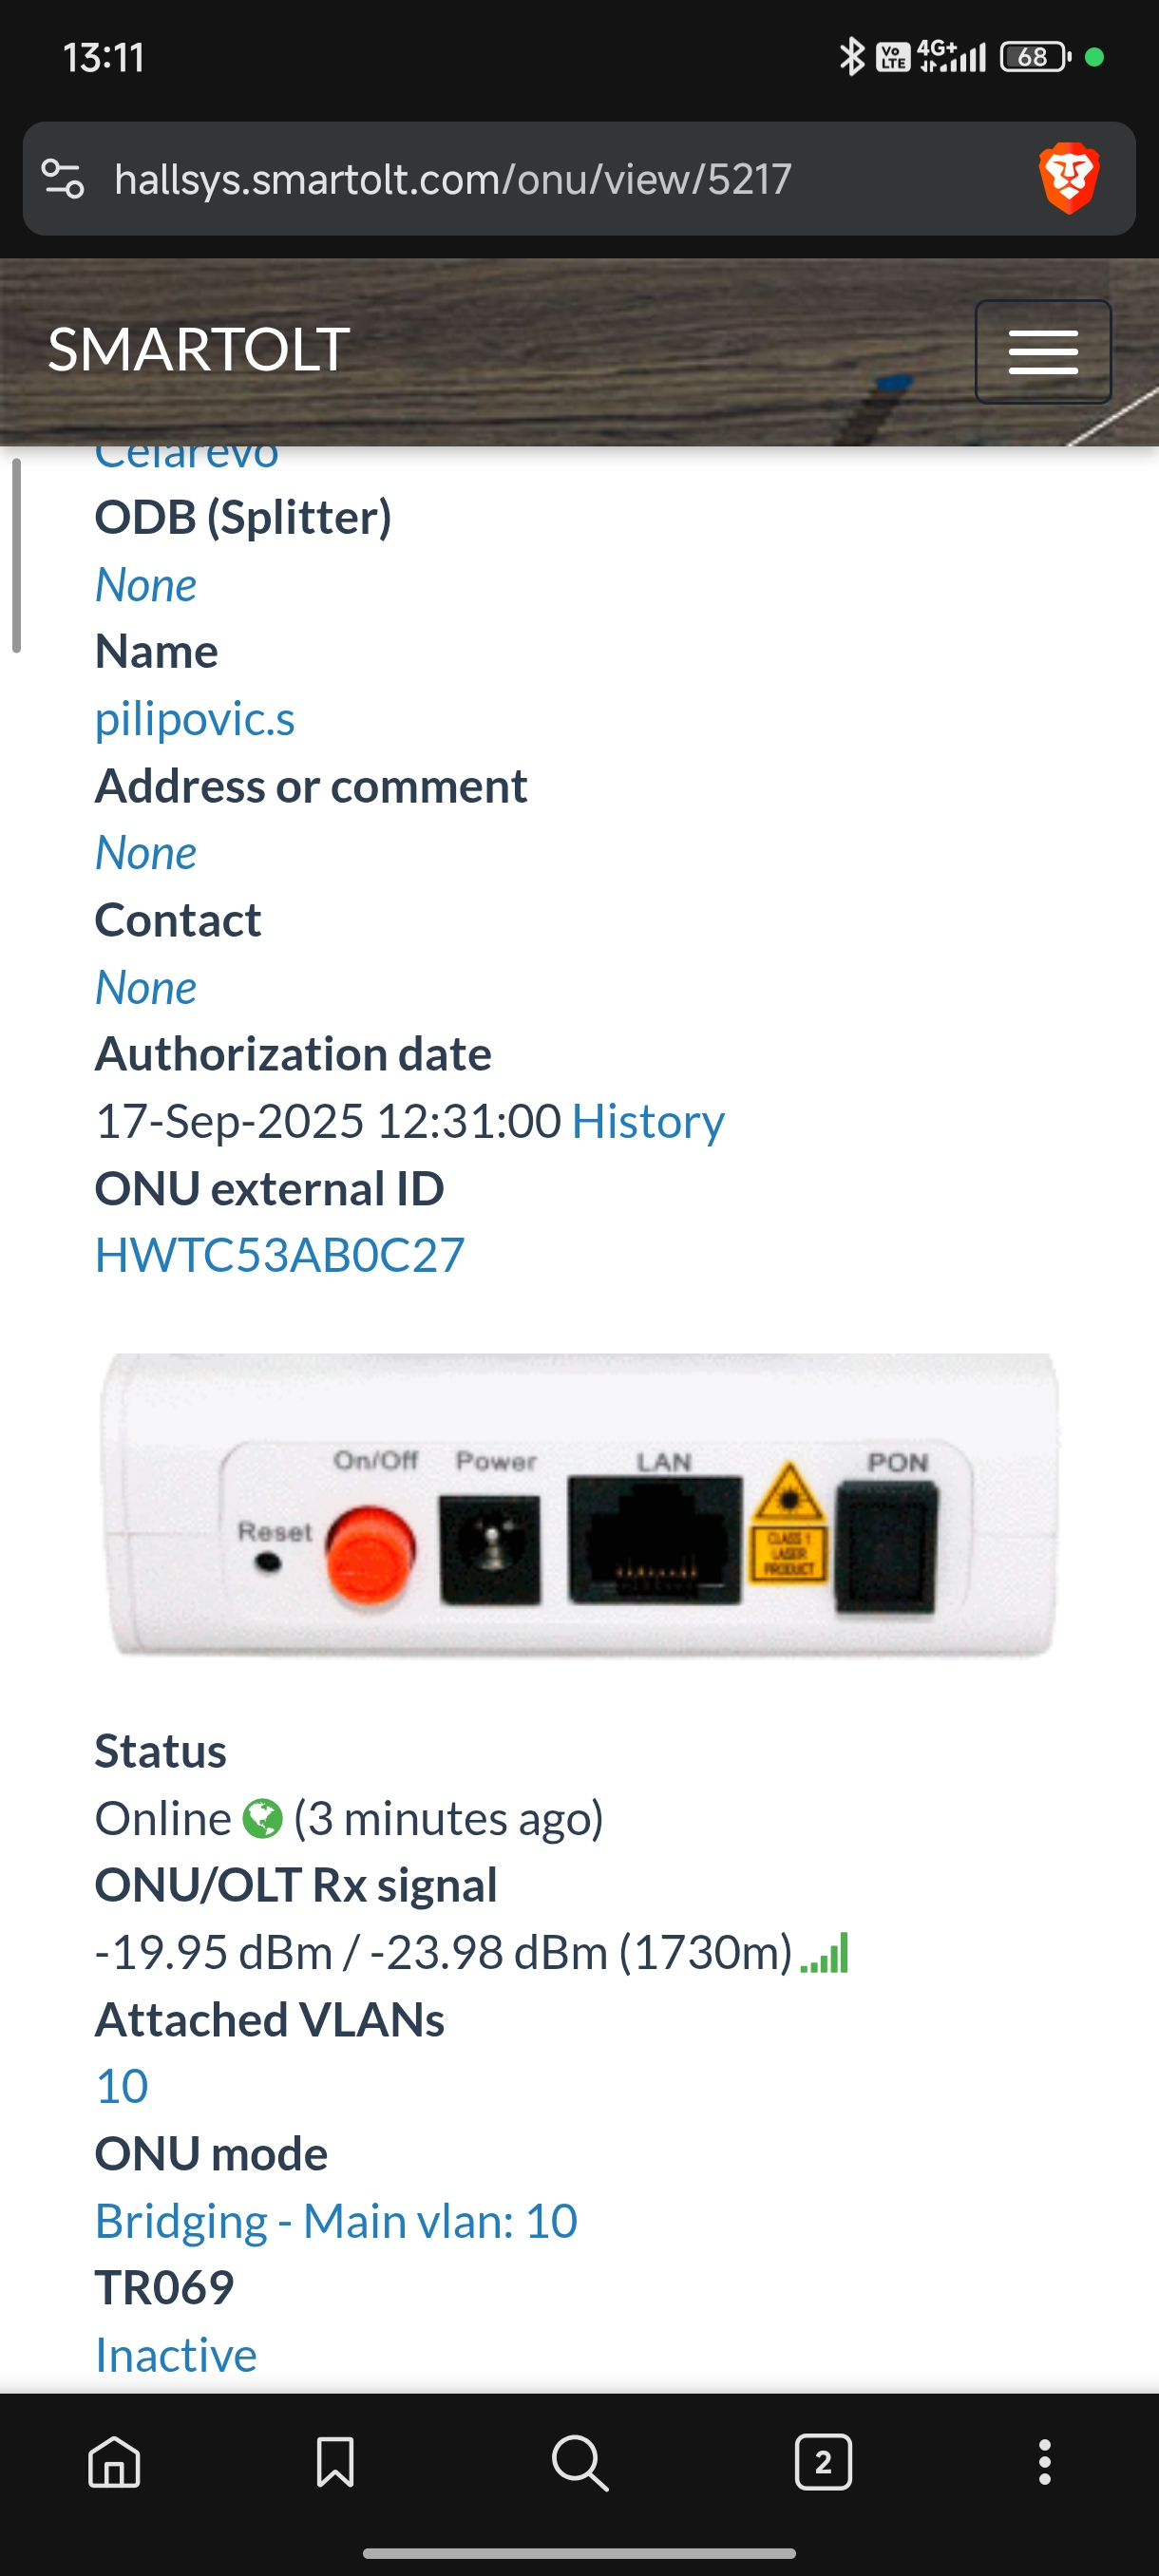1159x2576 pixels.
Task: Tap the browser home icon
Action: (x=115, y=2461)
